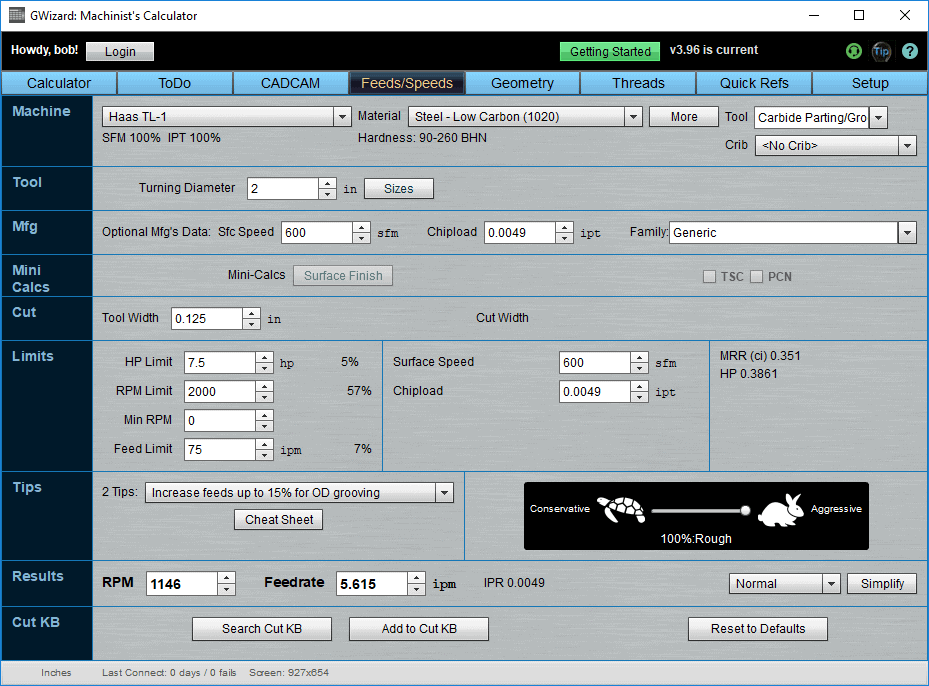Open the Tip balloon icon near top right
The height and width of the screenshot is (686, 929).
(881, 51)
